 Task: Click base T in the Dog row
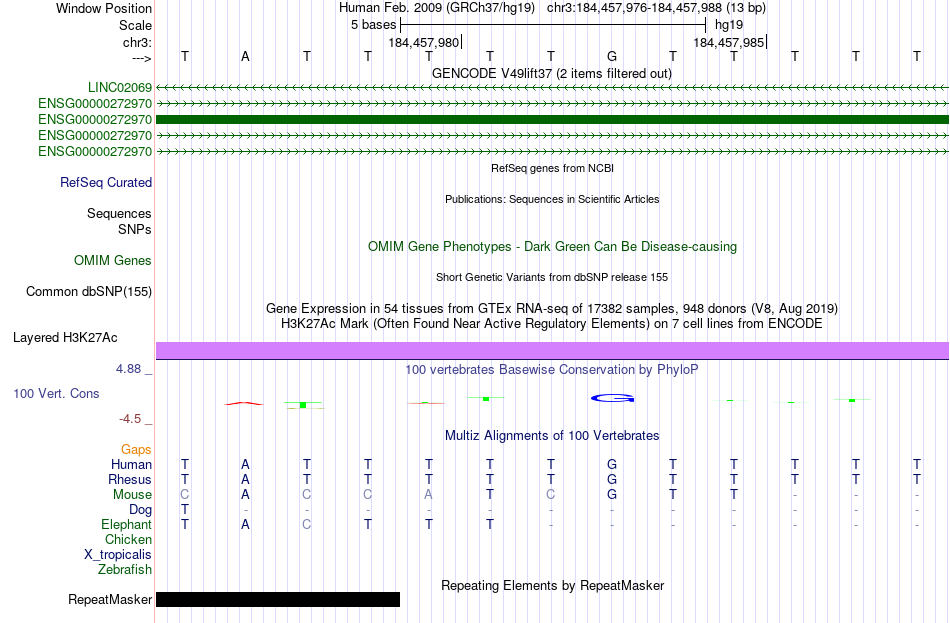coord(185,510)
